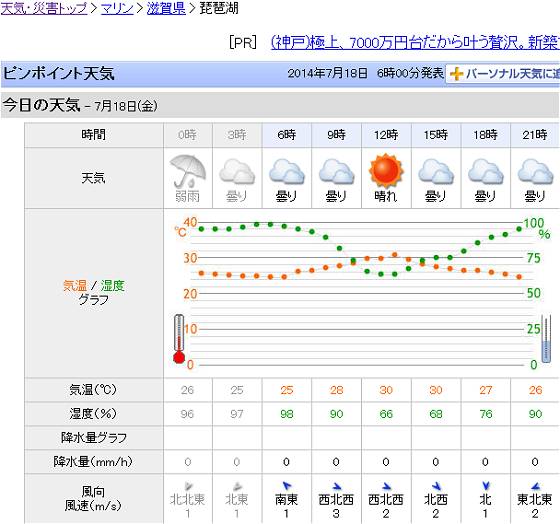Screen dimensions: 560x524
Task: Open the 滋賀県 breadcrumb link
Action: pos(166,8)
